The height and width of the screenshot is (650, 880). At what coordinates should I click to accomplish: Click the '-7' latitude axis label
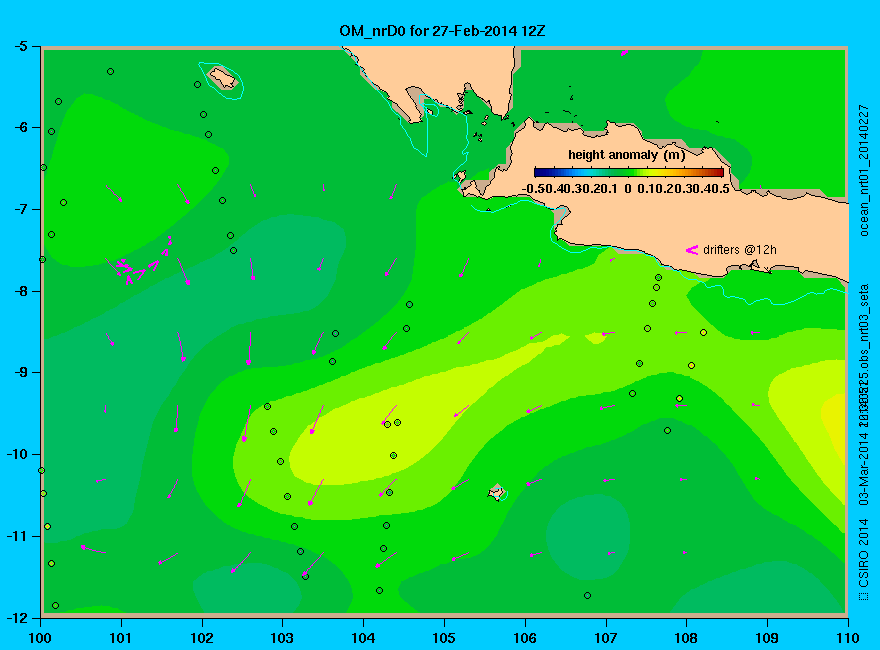pyautogui.click(x=20, y=209)
